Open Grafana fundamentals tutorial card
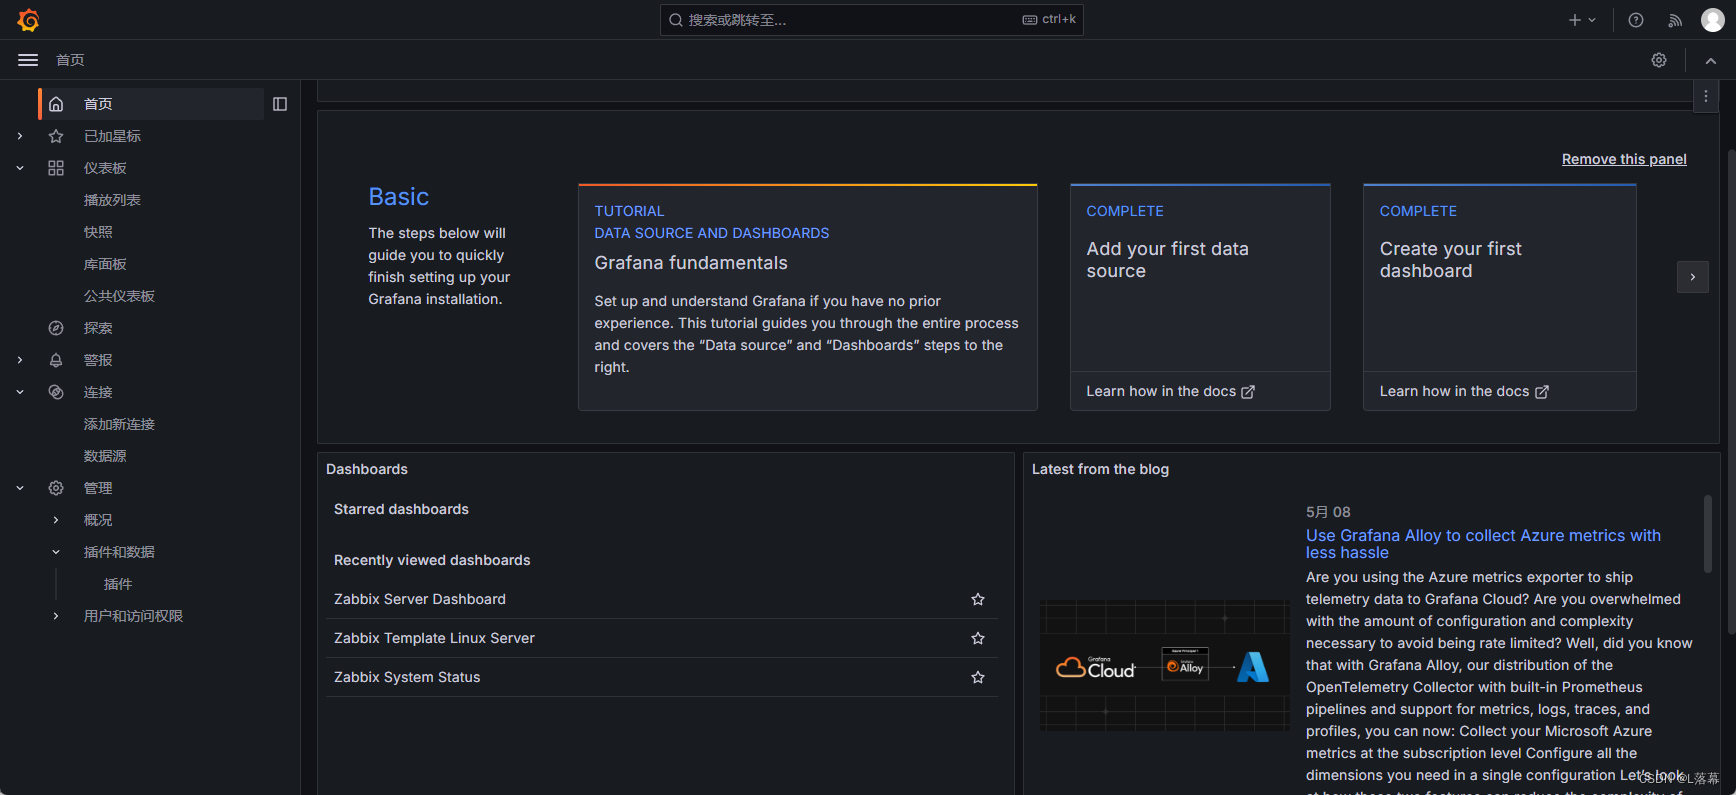This screenshot has height=795, width=1736. pos(808,297)
